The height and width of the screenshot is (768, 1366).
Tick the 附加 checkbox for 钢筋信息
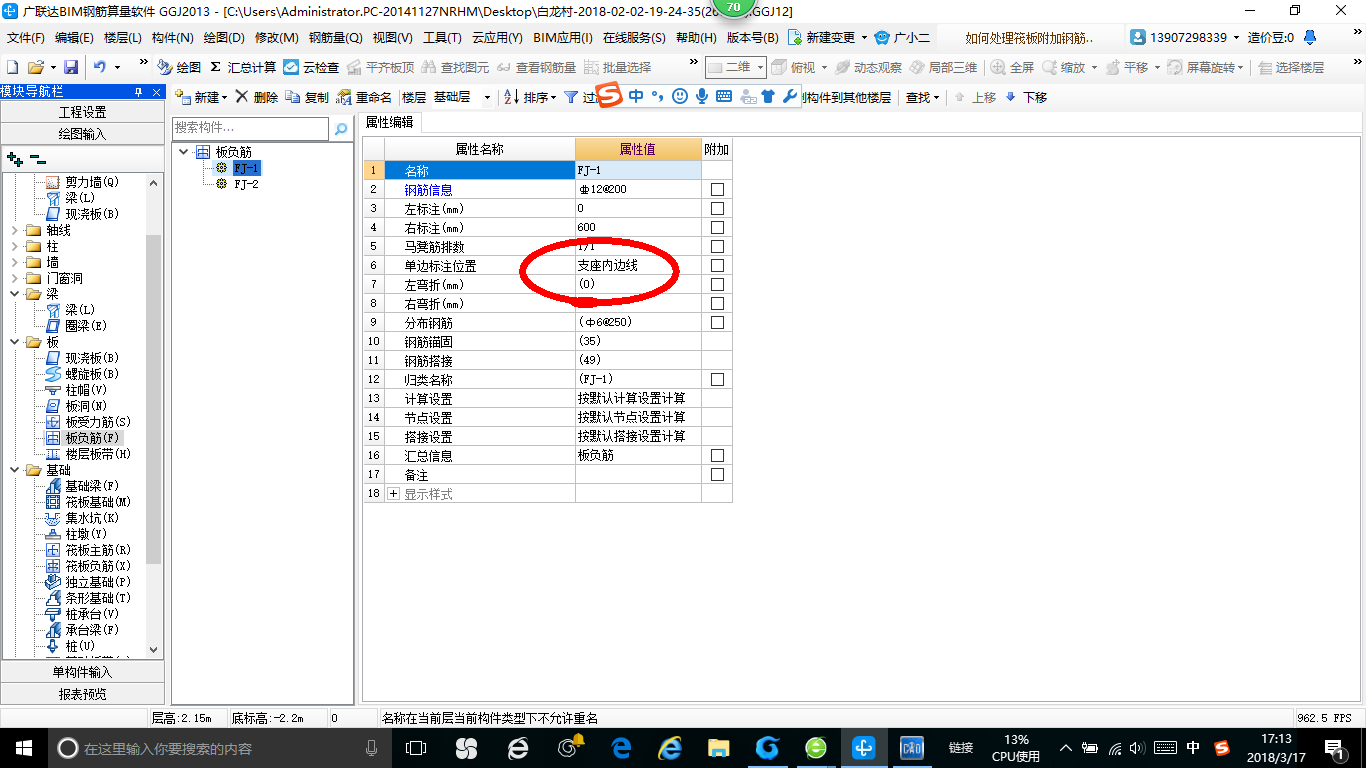[x=717, y=190]
